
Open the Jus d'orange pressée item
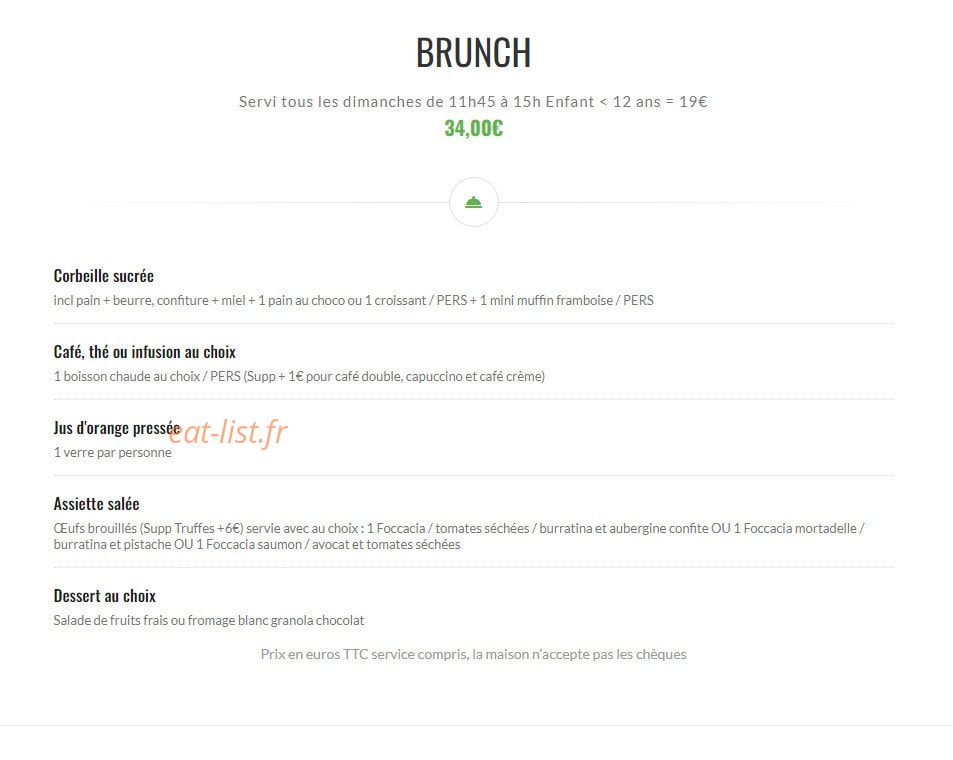[x=117, y=428]
